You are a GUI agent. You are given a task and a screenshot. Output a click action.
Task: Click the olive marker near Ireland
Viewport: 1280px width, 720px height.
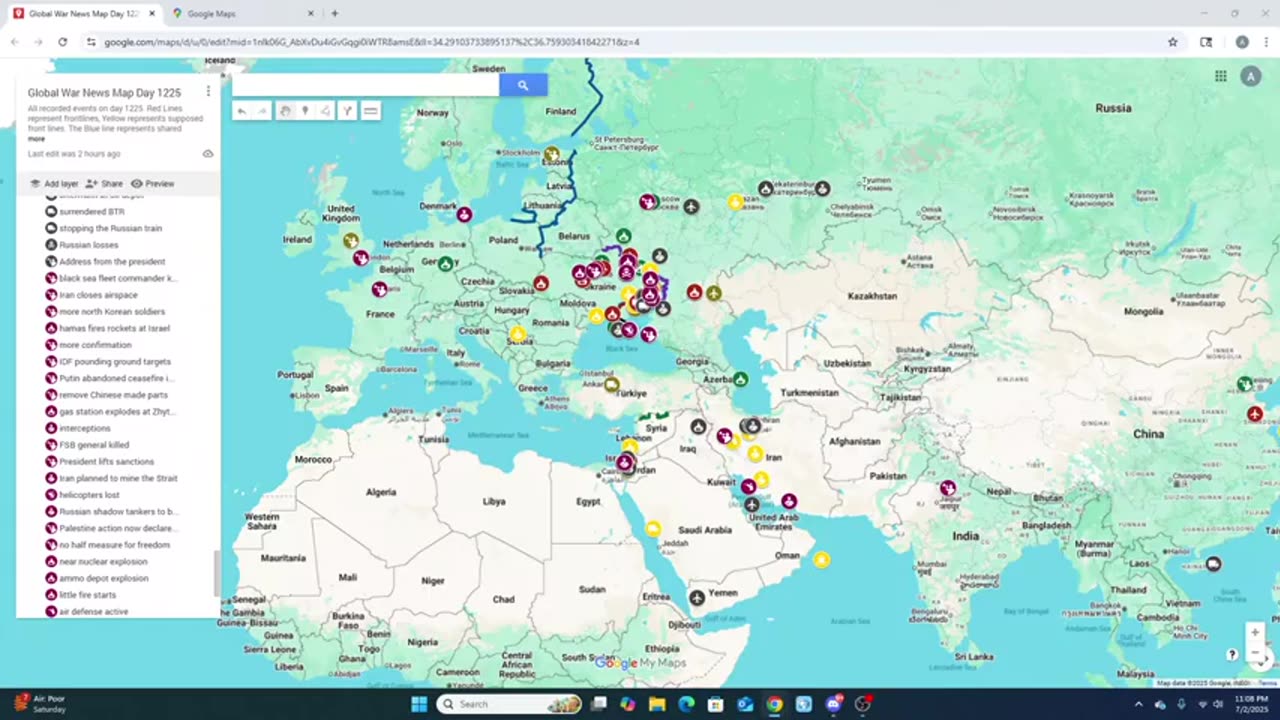coord(350,241)
